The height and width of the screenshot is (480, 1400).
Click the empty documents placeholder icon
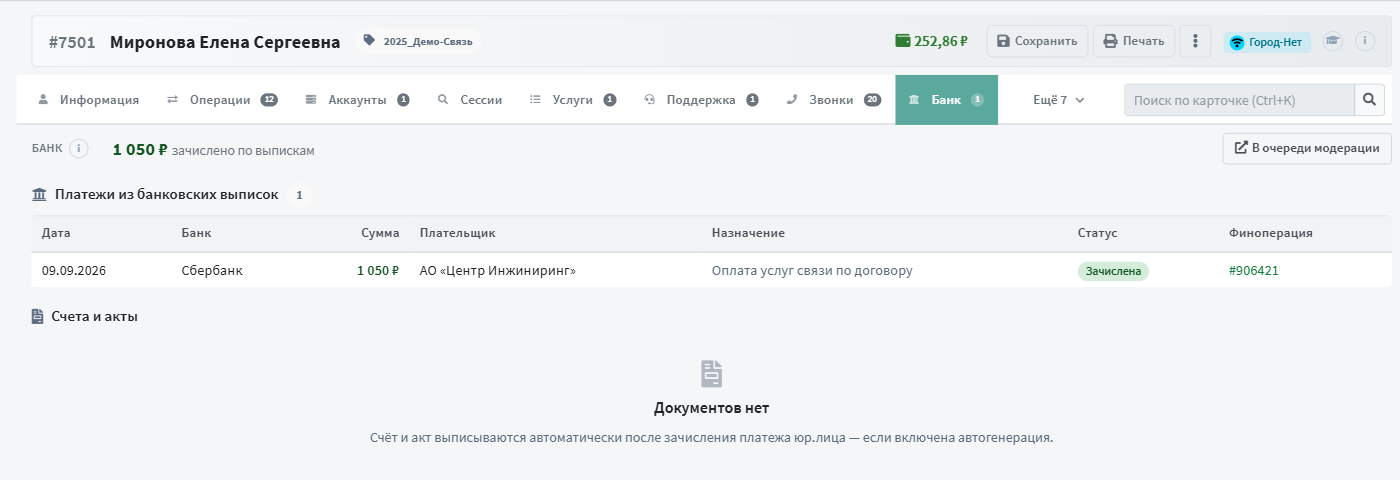711,374
